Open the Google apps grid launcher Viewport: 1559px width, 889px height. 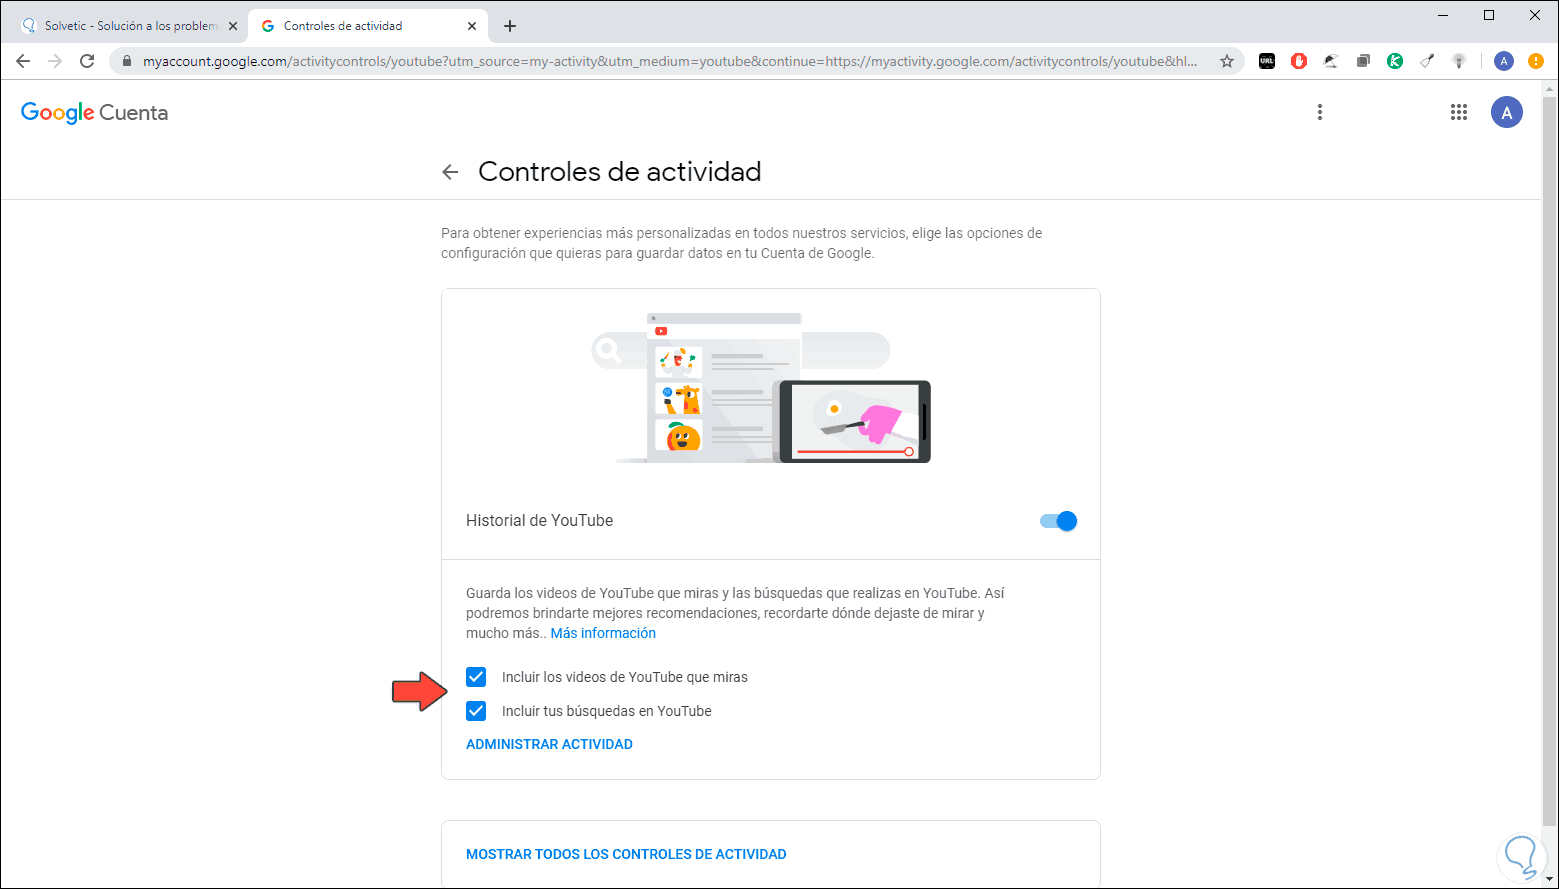1459,113
